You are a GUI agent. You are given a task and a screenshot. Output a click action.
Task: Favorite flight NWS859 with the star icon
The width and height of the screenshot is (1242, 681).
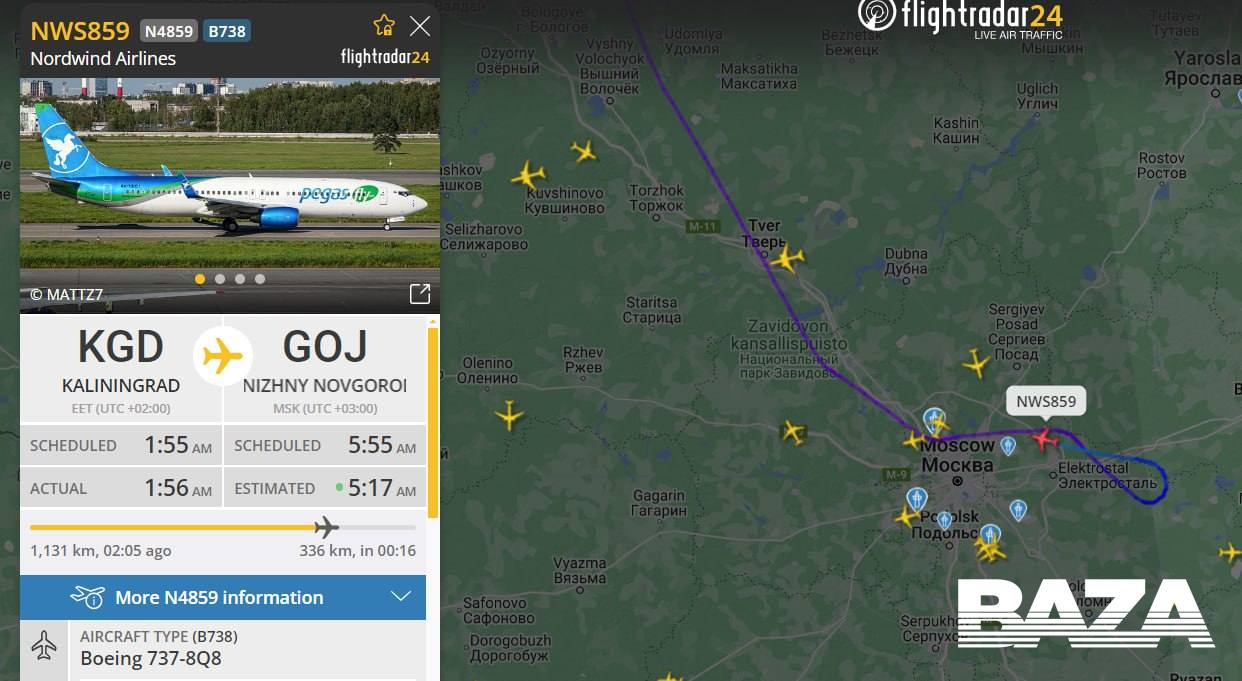click(384, 26)
